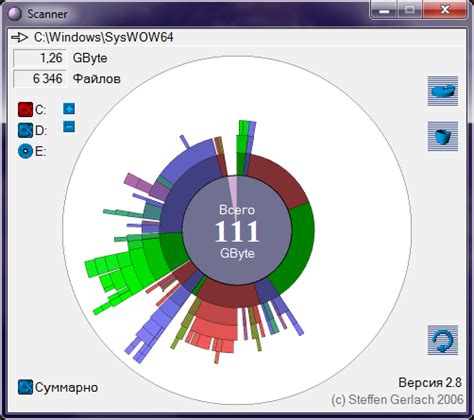Image resolution: width=474 pixels, height=420 pixels.
Task: Click the Scanner app icon in title bar
Action: coord(14,14)
